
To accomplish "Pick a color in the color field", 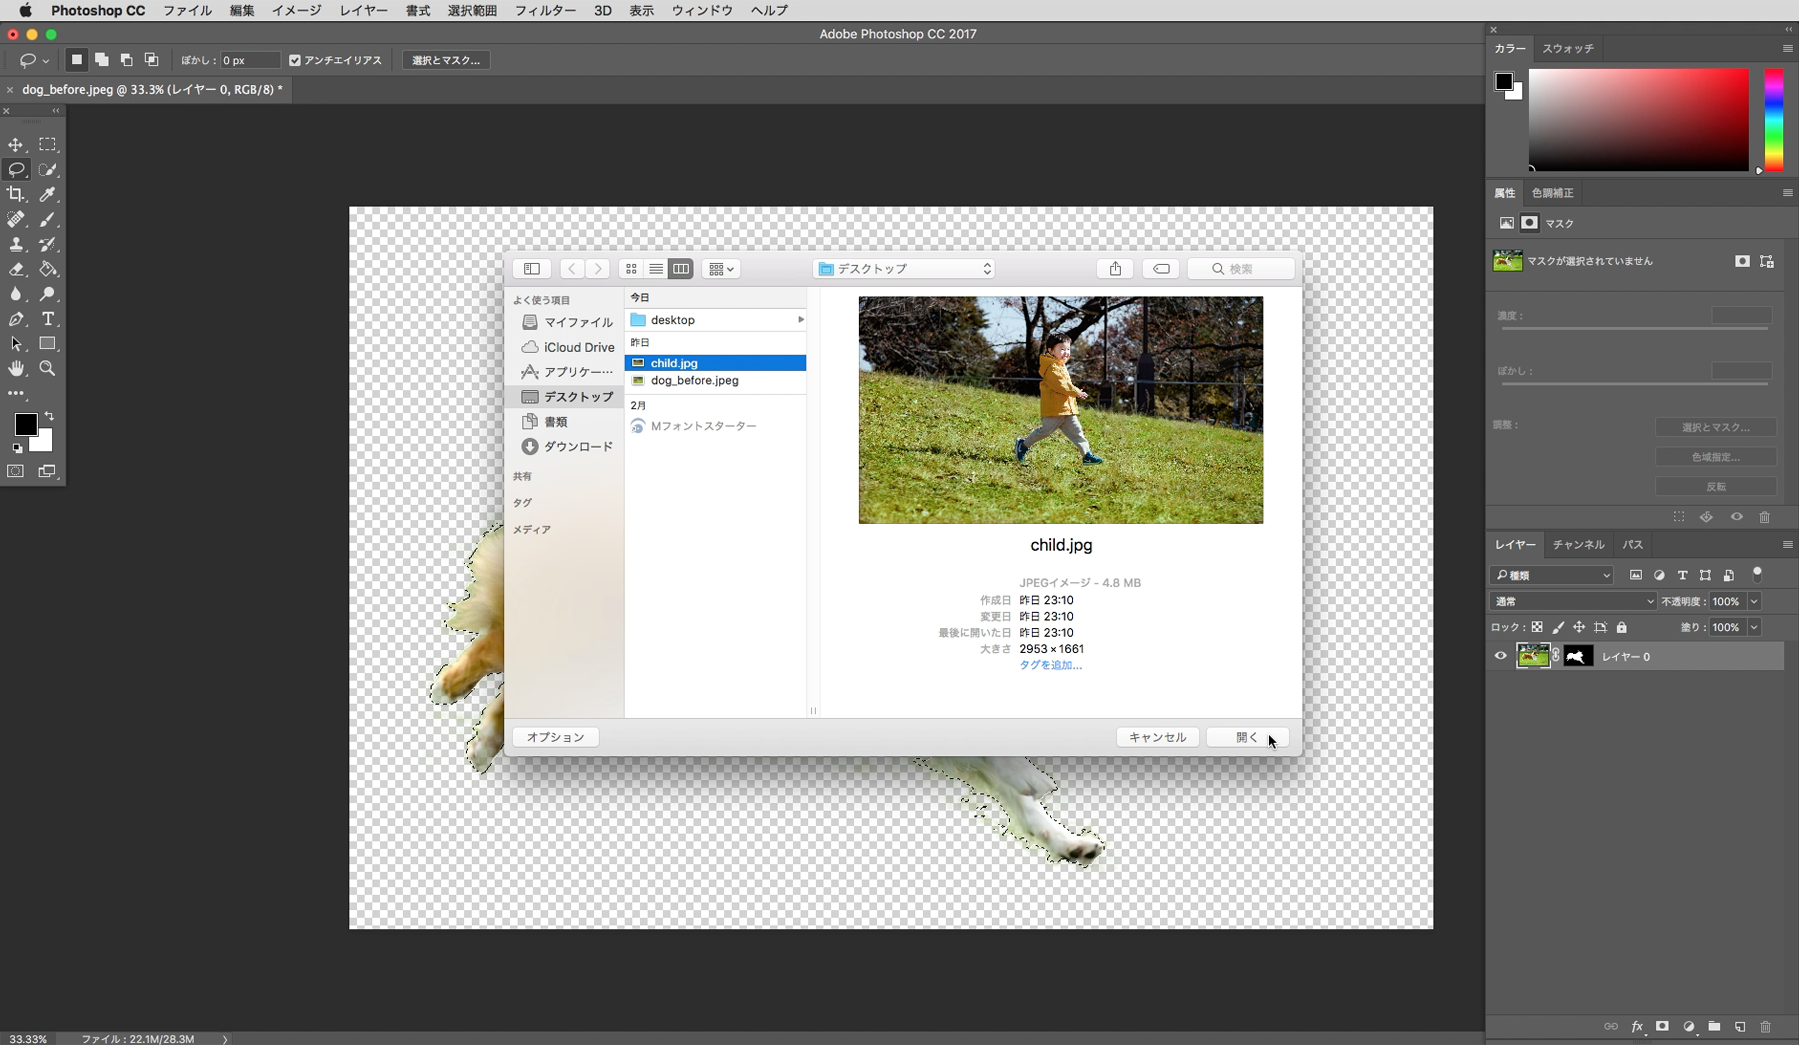I will [1638, 120].
